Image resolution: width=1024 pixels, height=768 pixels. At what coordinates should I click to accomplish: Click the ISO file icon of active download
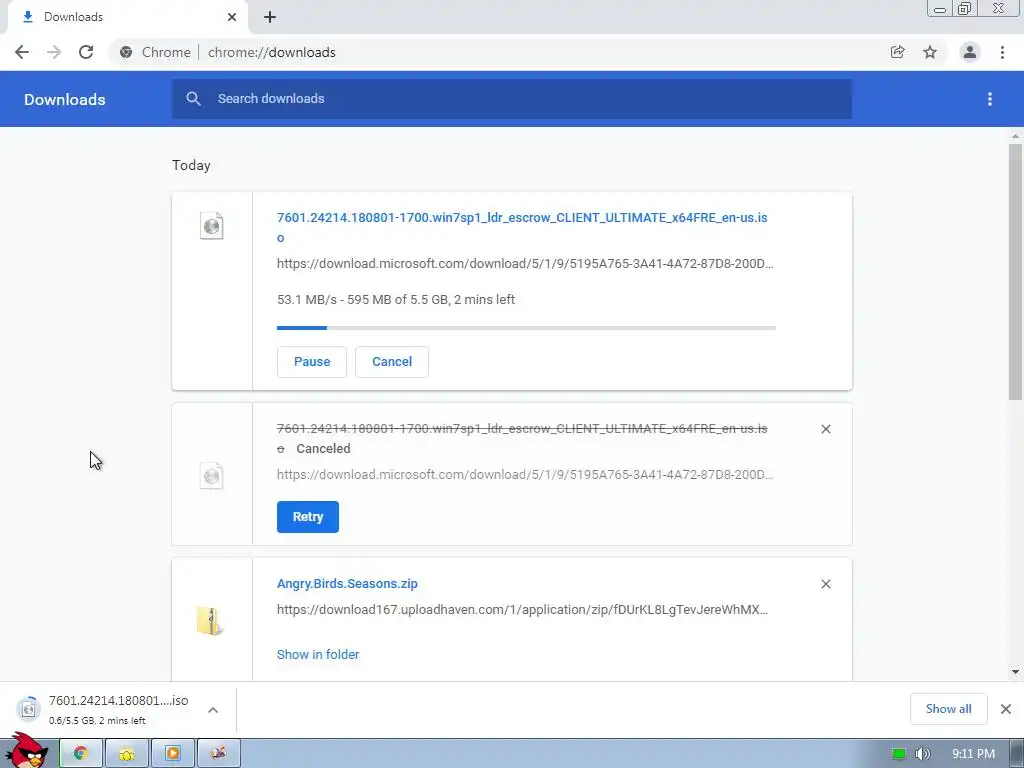click(x=212, y=226)
